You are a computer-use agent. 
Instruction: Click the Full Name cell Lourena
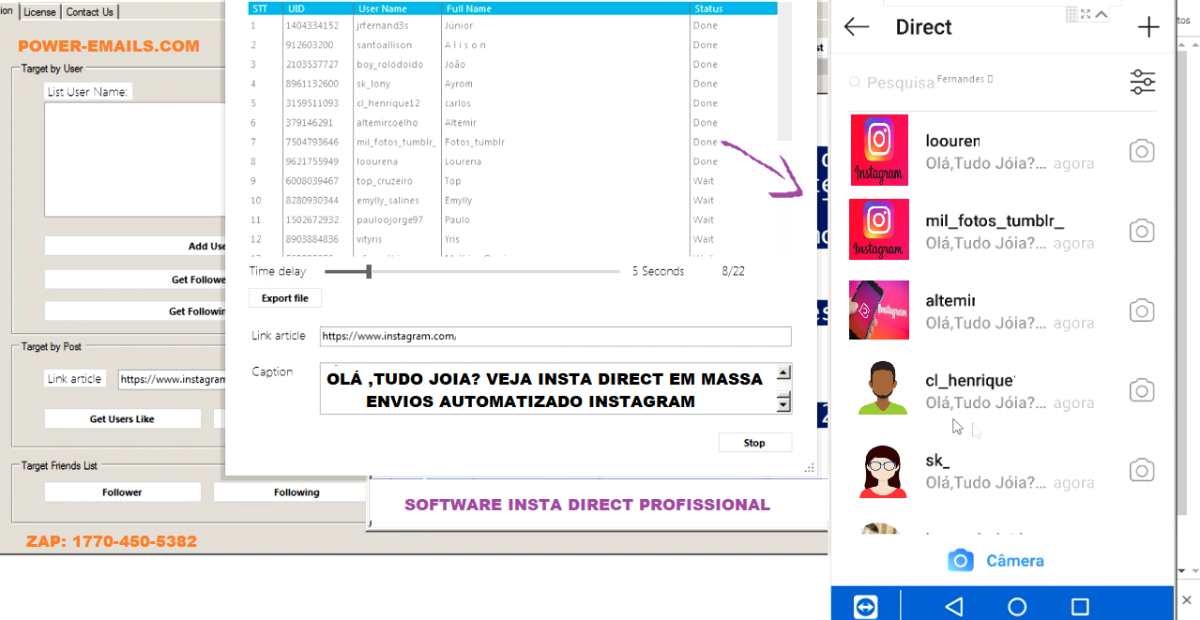pyautogui.click(x=463, y=162)
